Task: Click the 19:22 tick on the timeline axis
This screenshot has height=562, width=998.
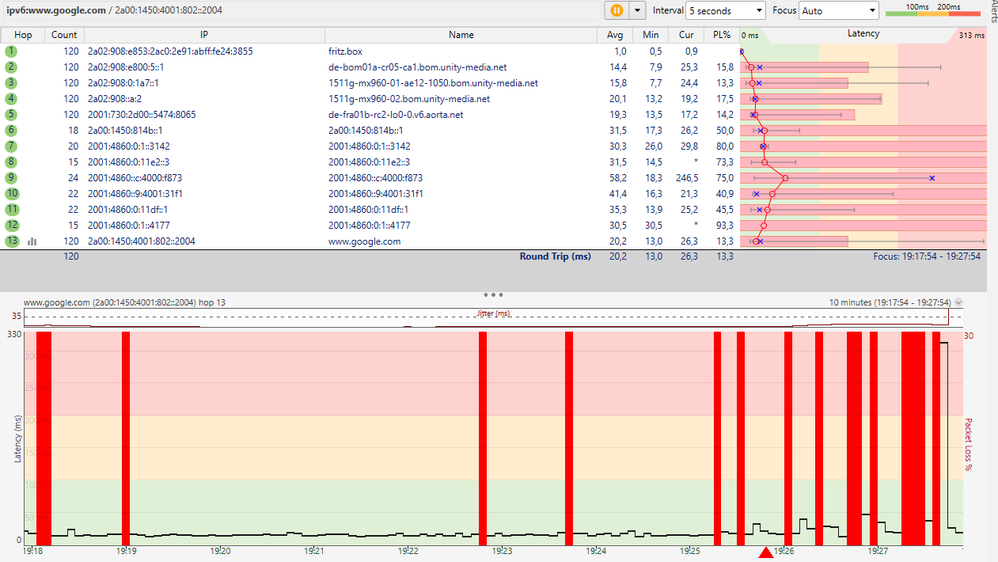Action: coord(408,551)
